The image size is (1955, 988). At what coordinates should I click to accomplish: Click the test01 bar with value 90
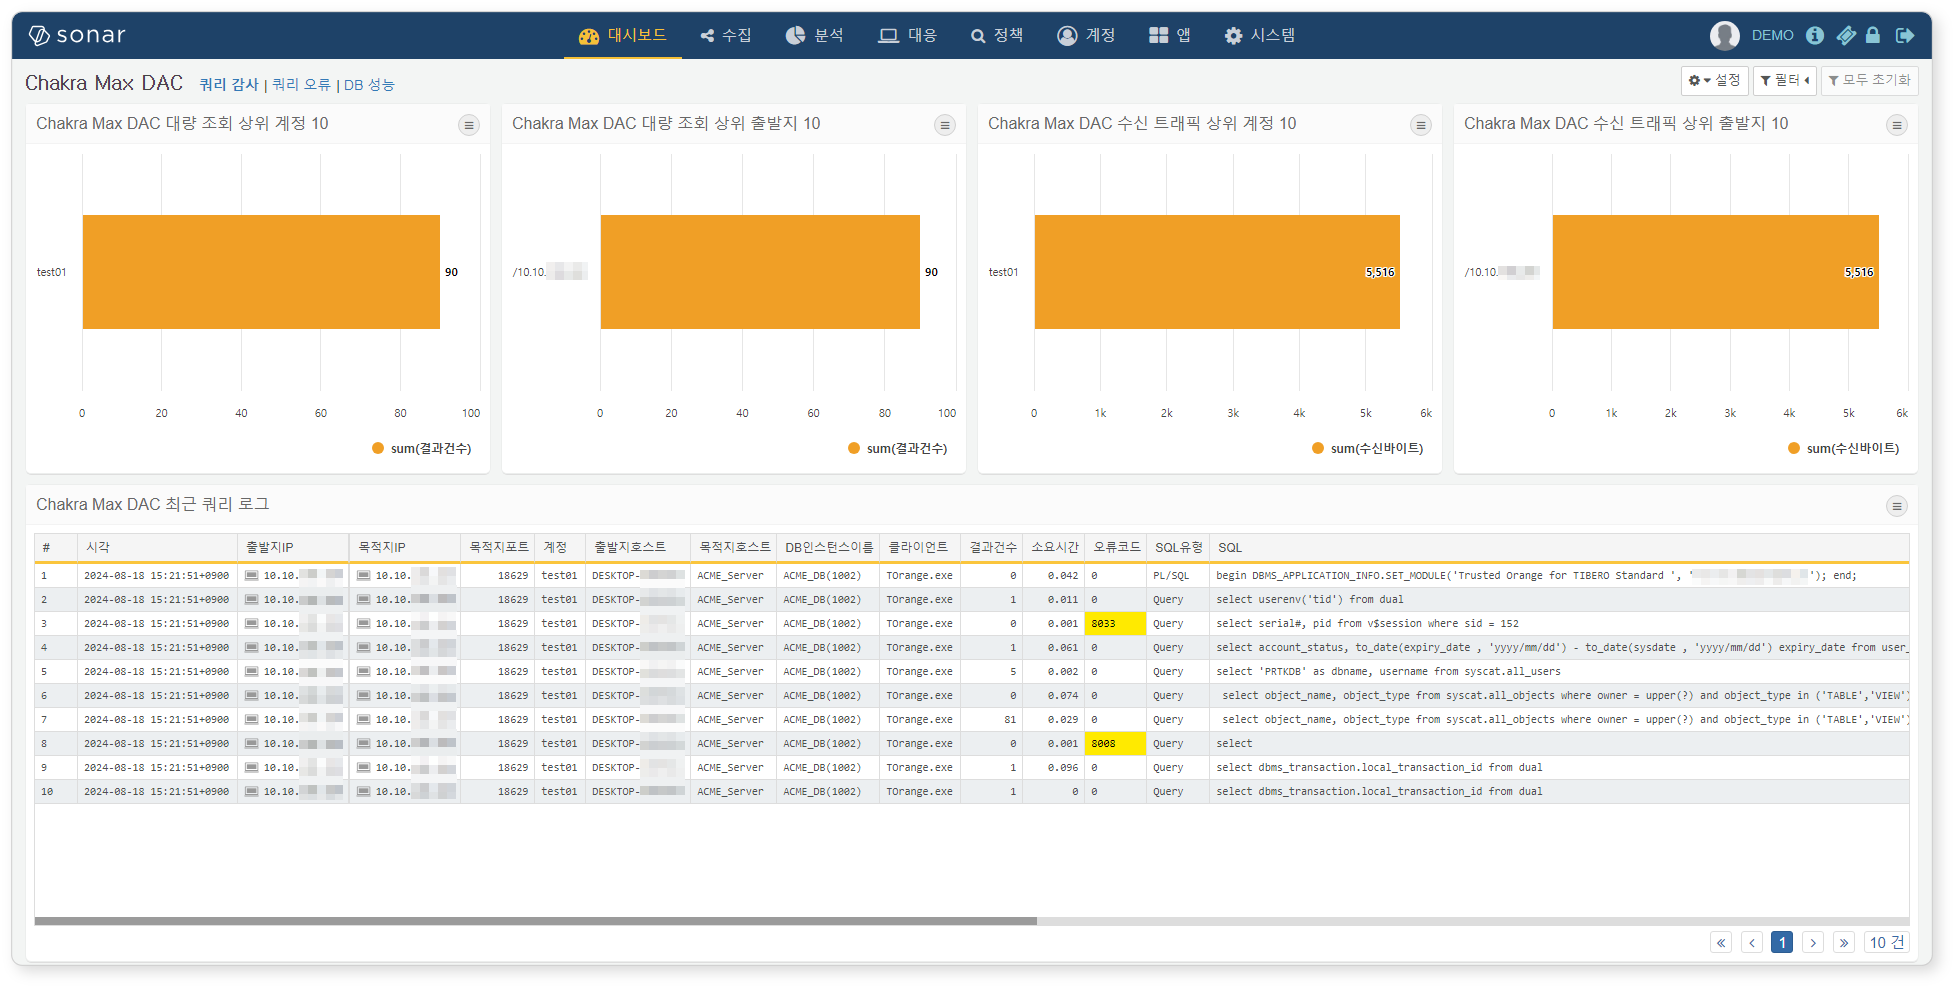[261, 272]
